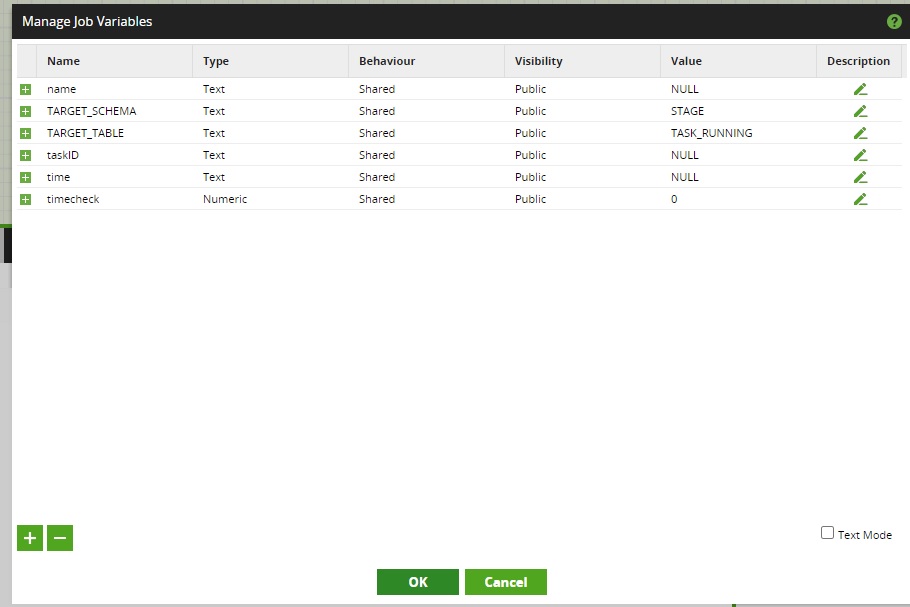Remove selected variable using the minus button
Screen dimensions: 910x607
(x=60, y=538)
